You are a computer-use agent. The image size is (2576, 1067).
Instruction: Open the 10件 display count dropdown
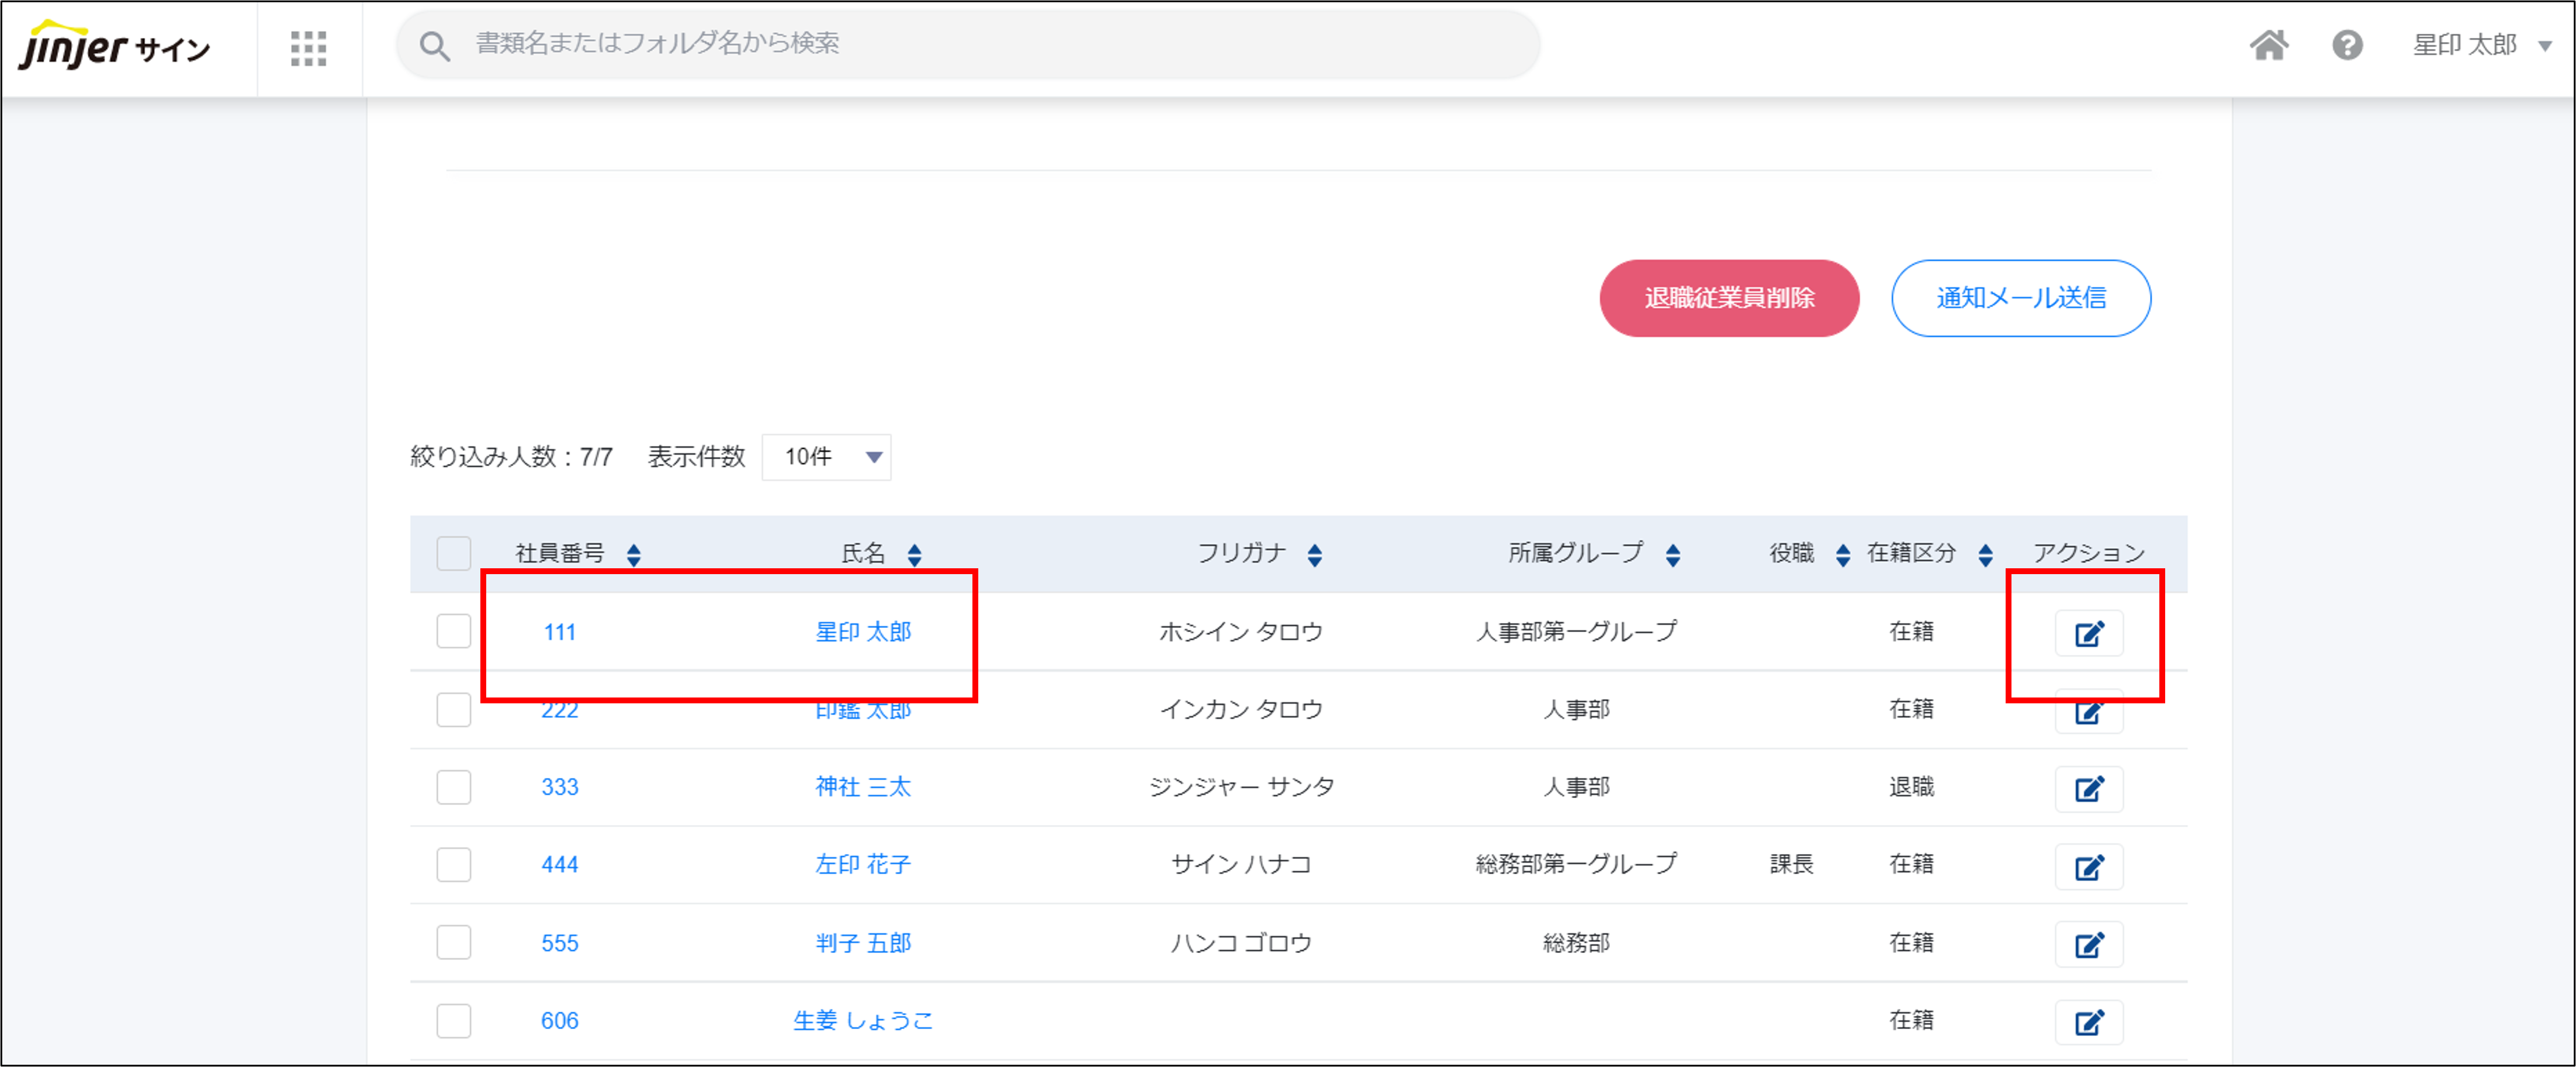[826, 457]
